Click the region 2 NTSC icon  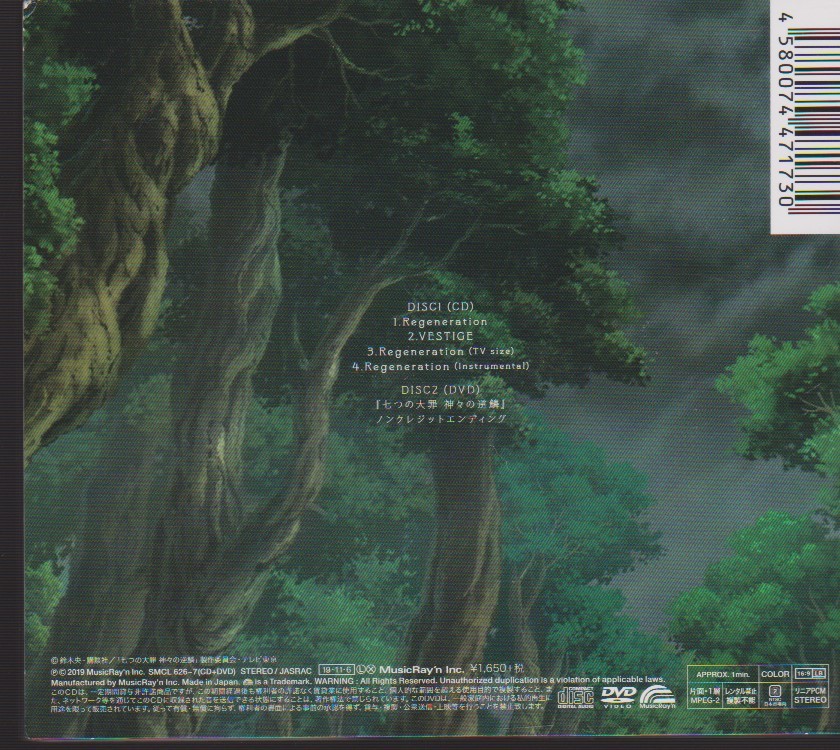click(x=775, y=695)
